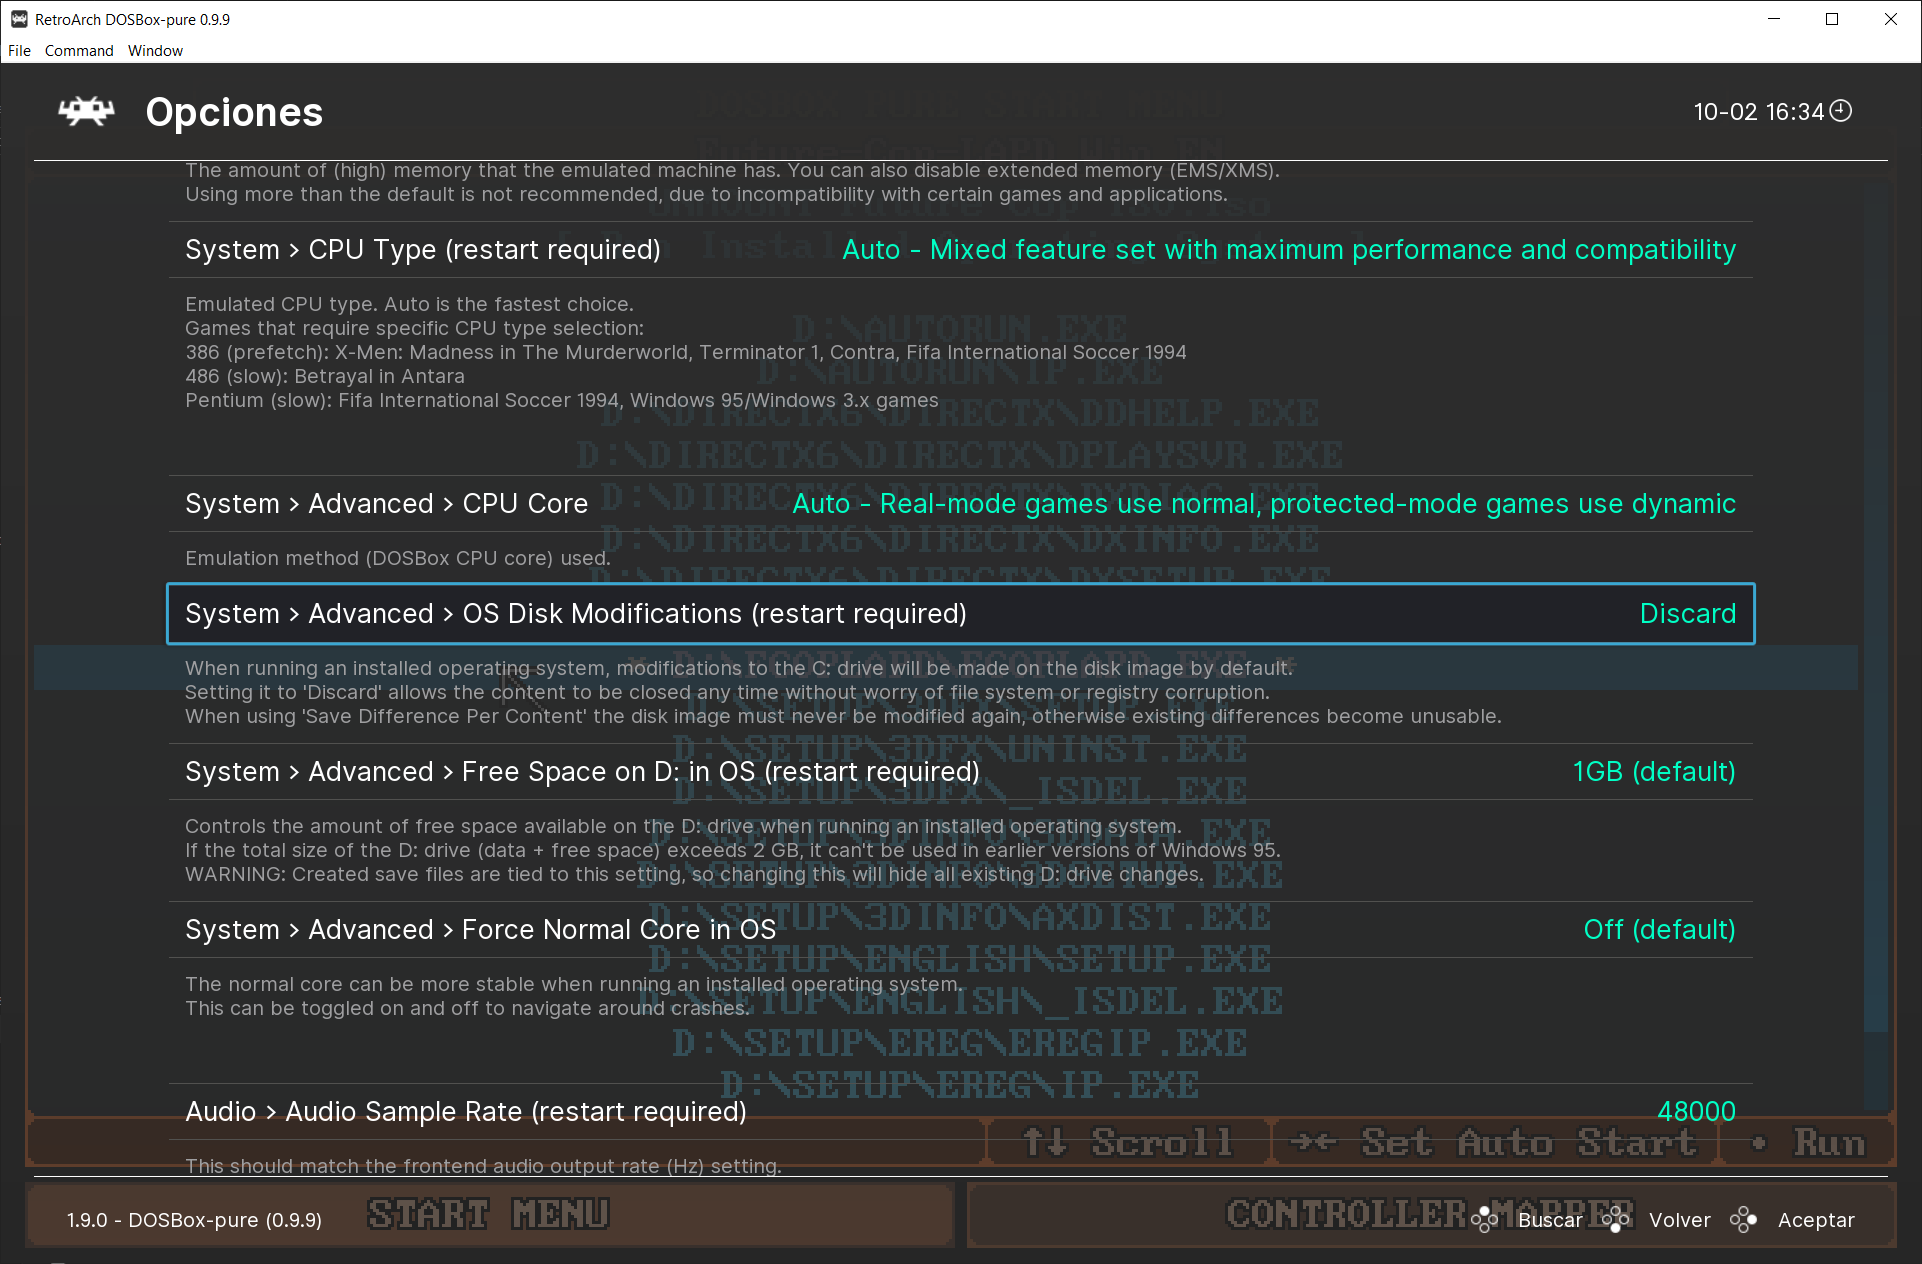Open the Window menu

[x=154, y=49]
